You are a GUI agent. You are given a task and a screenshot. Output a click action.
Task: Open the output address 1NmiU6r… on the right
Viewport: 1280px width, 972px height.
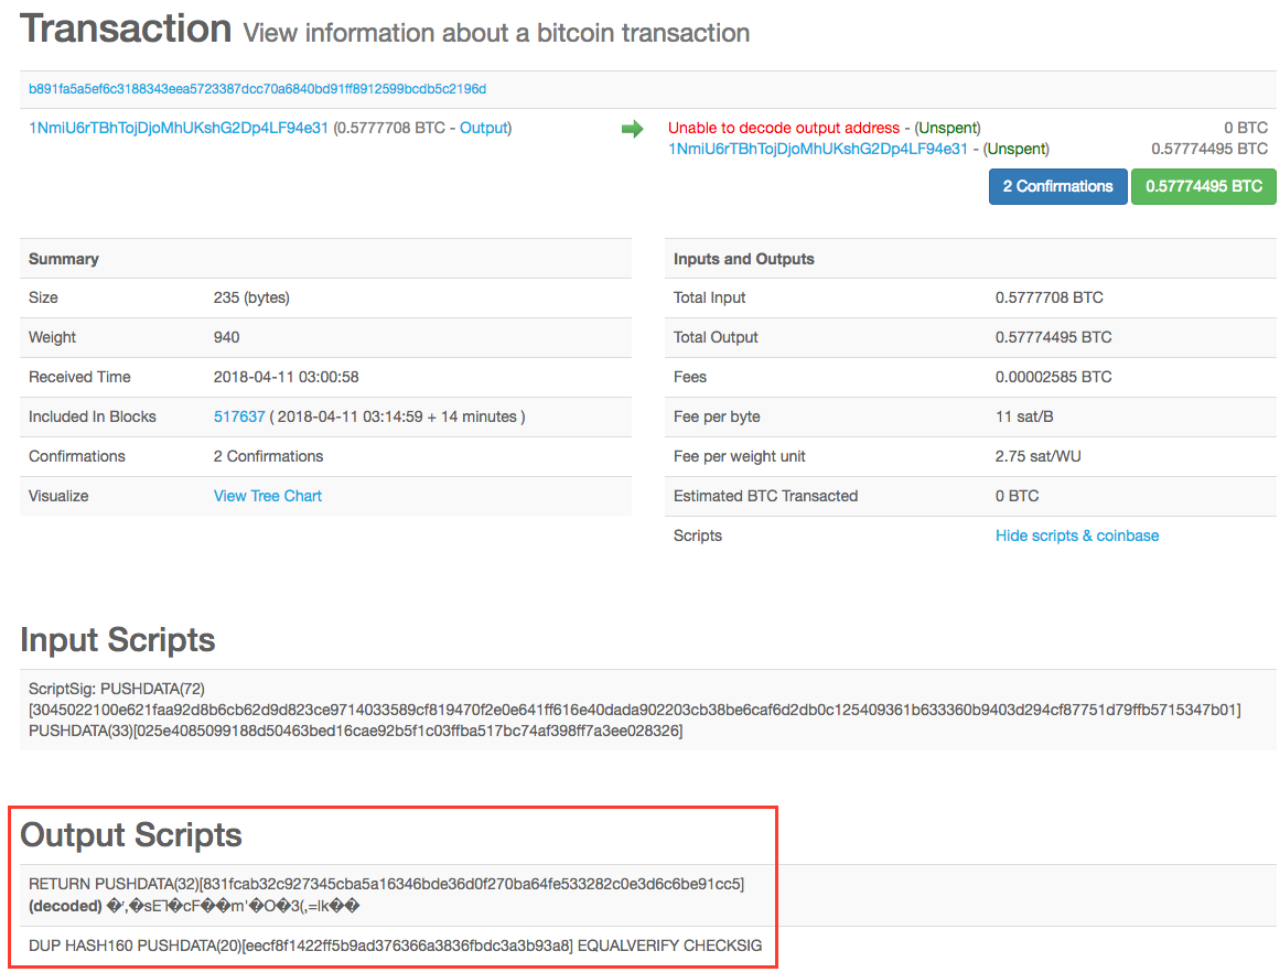click(x=817, y=149)
